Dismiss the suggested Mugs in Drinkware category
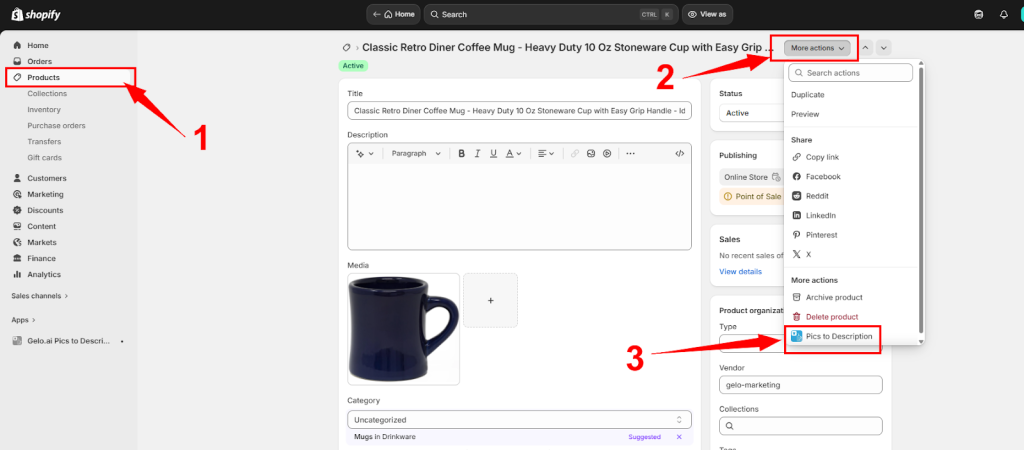The image size is (1024, 450). (x=679, y=437)
